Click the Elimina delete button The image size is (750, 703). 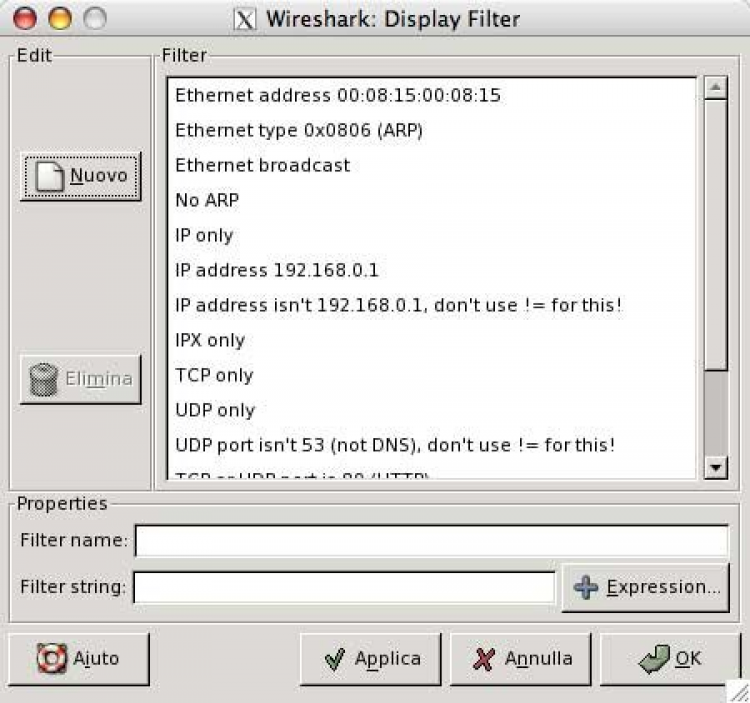(x=81, y=379)
